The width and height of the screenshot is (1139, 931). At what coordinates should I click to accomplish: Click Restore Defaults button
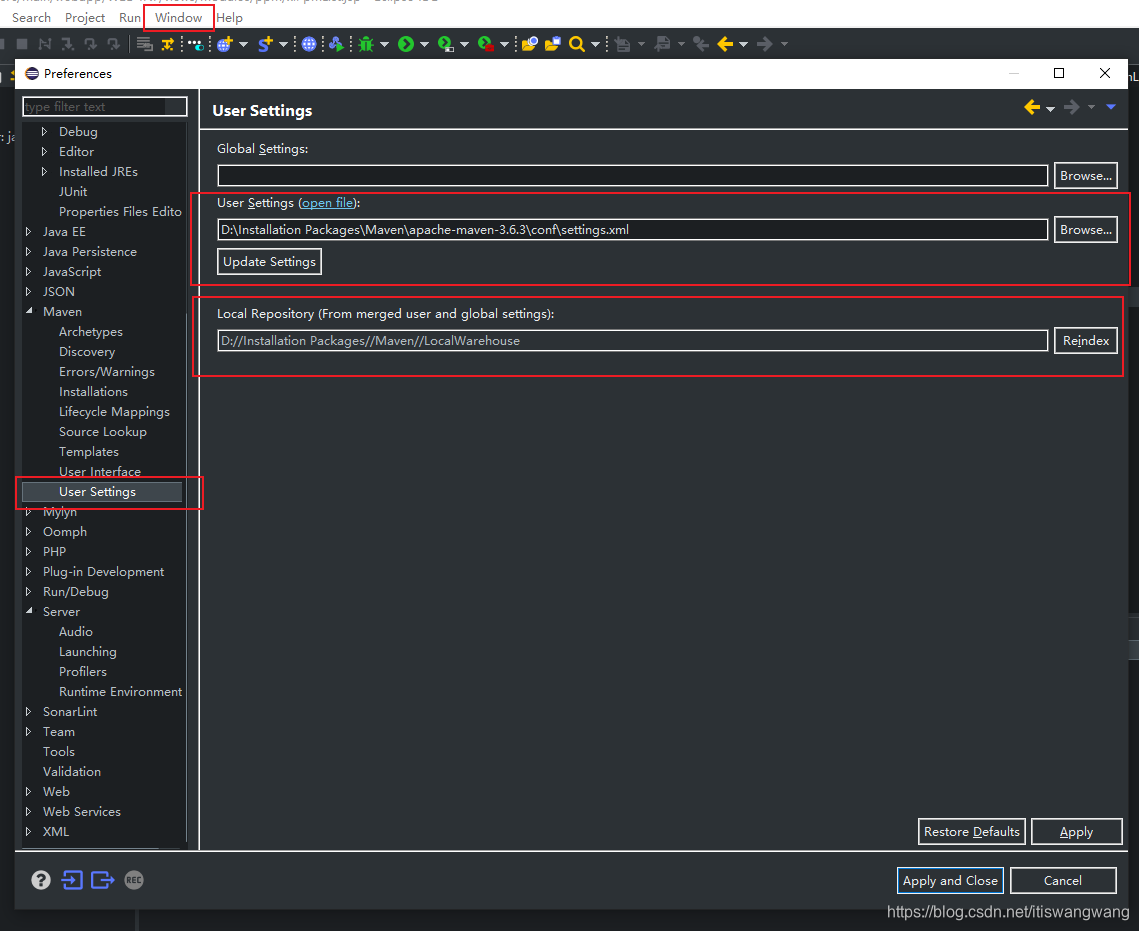coord(971,832)
